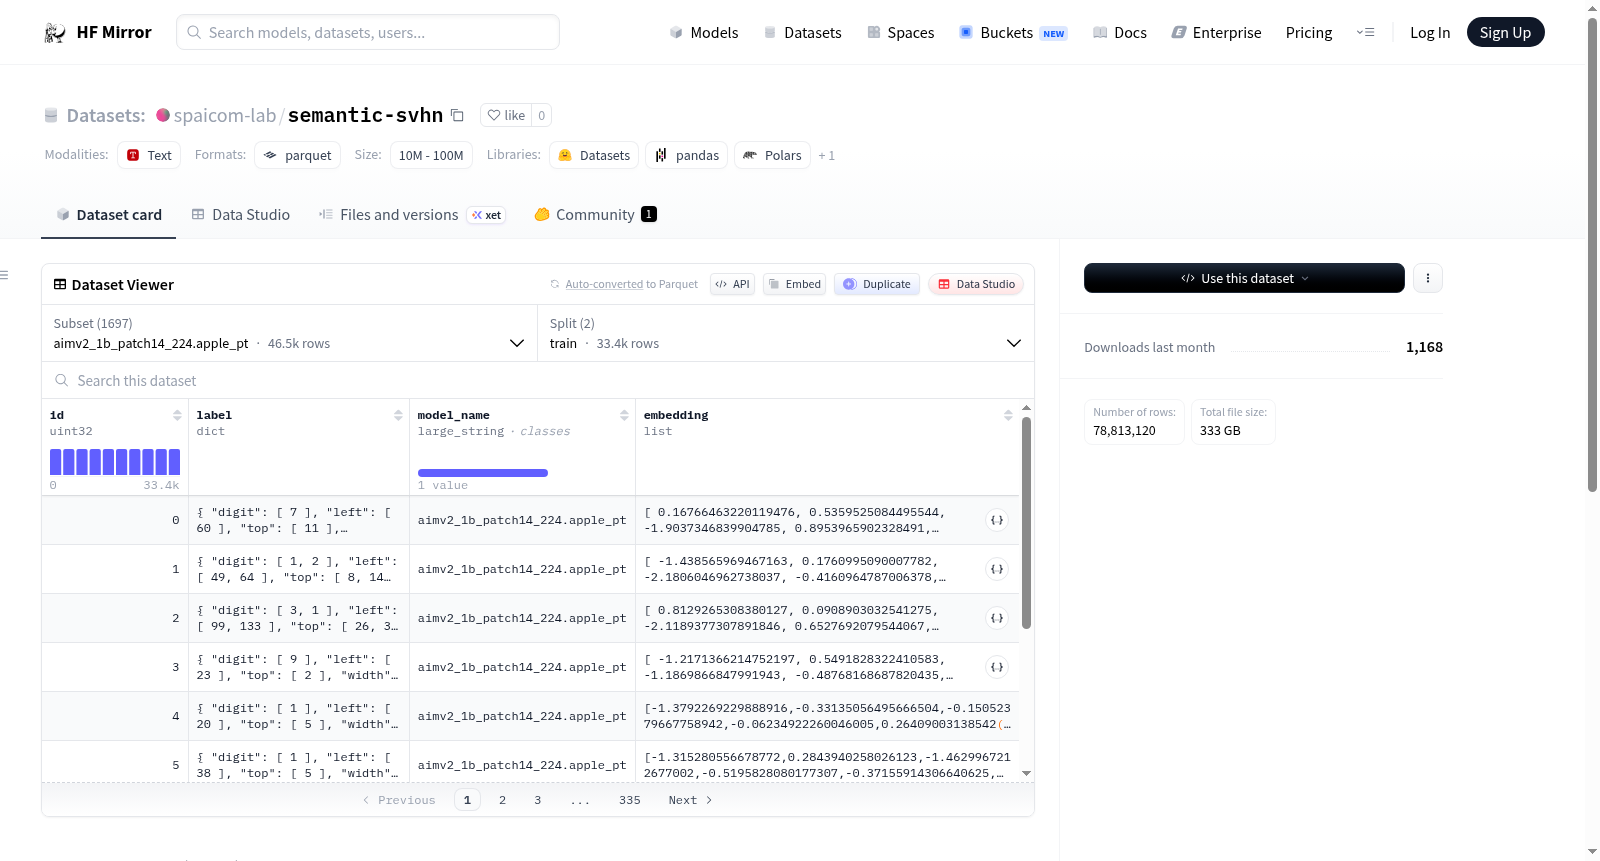Expand JSON for row 2 embedding
This screenshot has width=1600, height=861.
click(997, 618)
